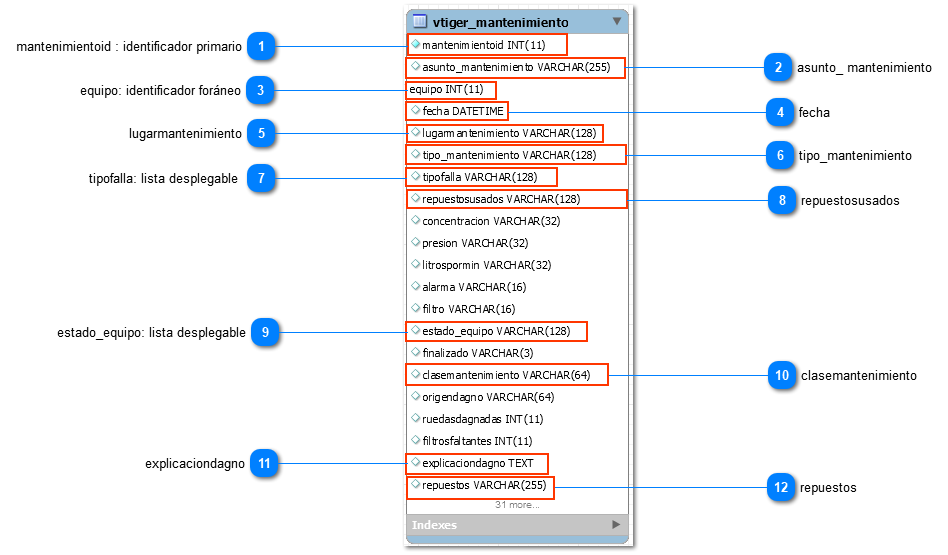Click the diamond icon next to alarma
This screenshot has width=948, height=555.
coord(415,286)
